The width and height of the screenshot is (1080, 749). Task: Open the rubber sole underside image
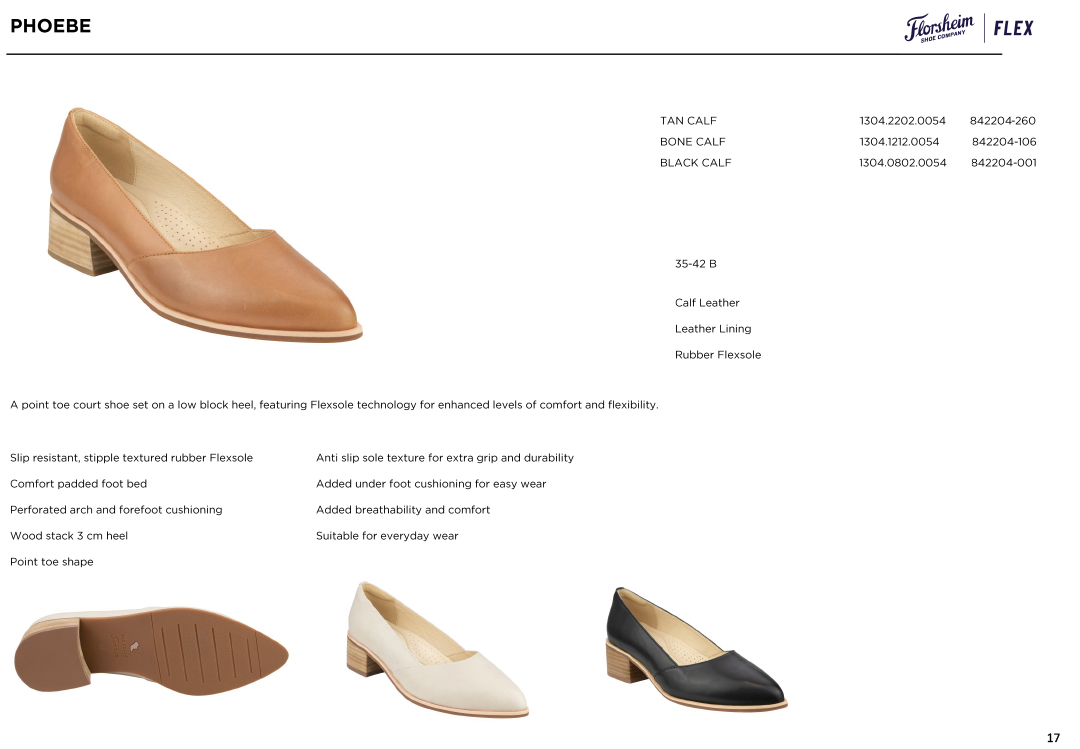pyautogui.click(x=150, y=650)
